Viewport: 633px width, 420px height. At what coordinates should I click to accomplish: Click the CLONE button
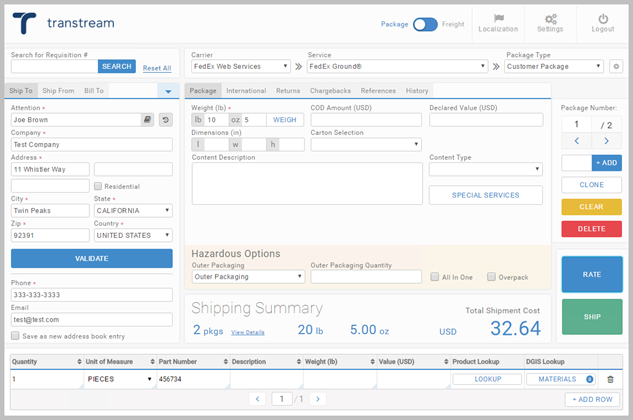pyautogui.click(x=591, y=185)
